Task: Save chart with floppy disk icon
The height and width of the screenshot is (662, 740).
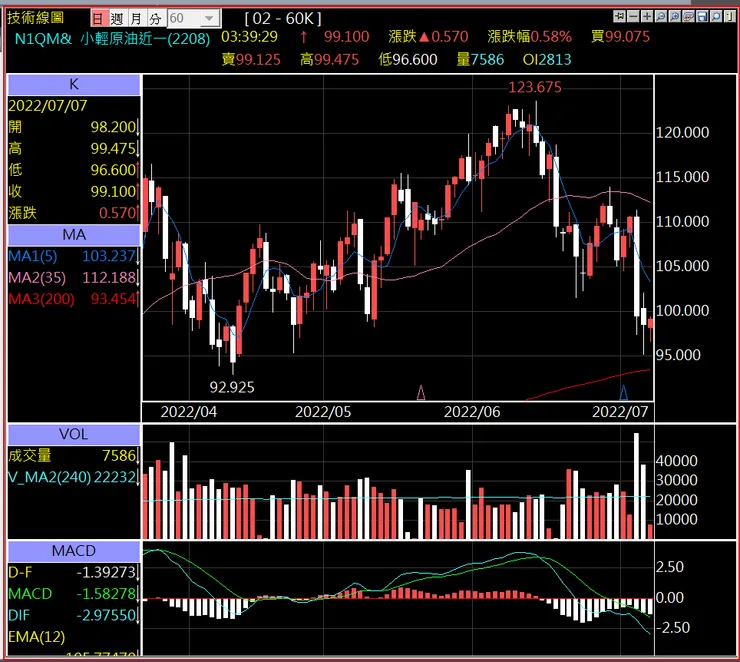Action: [x=702, y=16]
